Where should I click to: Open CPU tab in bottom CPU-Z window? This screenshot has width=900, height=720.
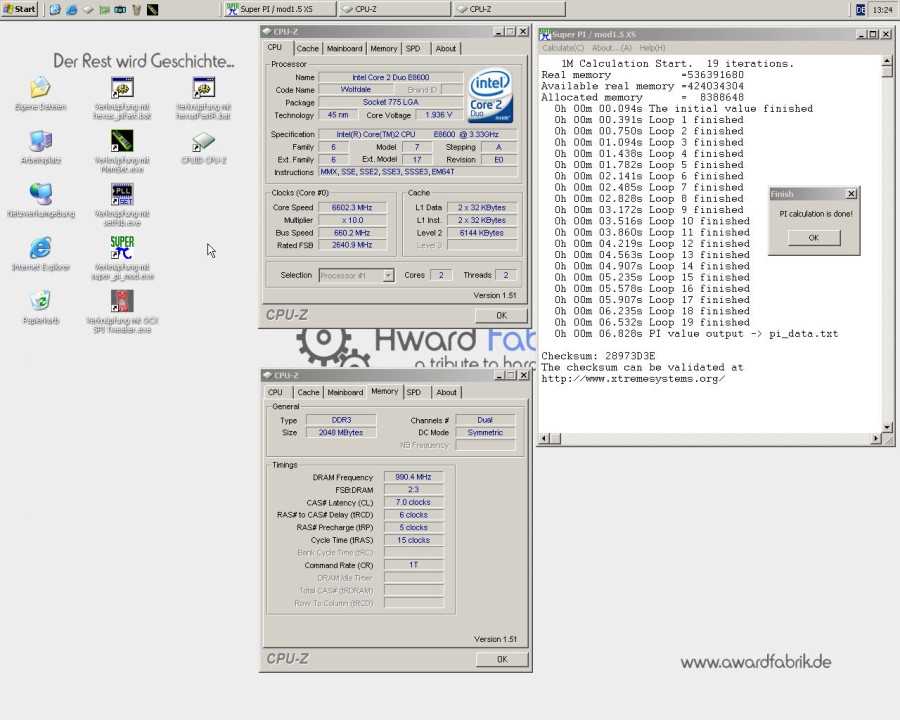276,392
